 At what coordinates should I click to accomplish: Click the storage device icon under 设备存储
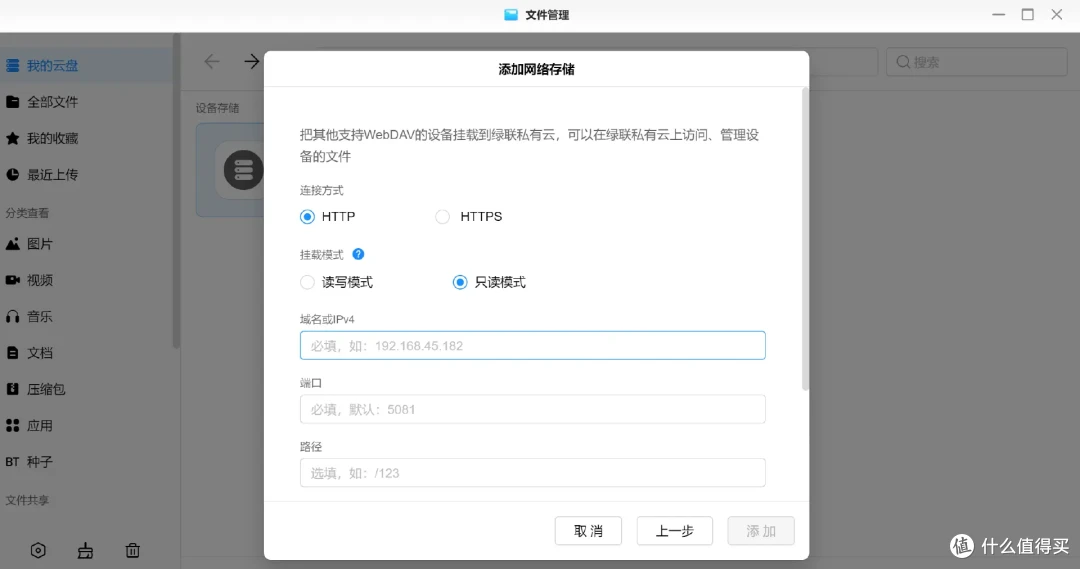tap(243, 169)
